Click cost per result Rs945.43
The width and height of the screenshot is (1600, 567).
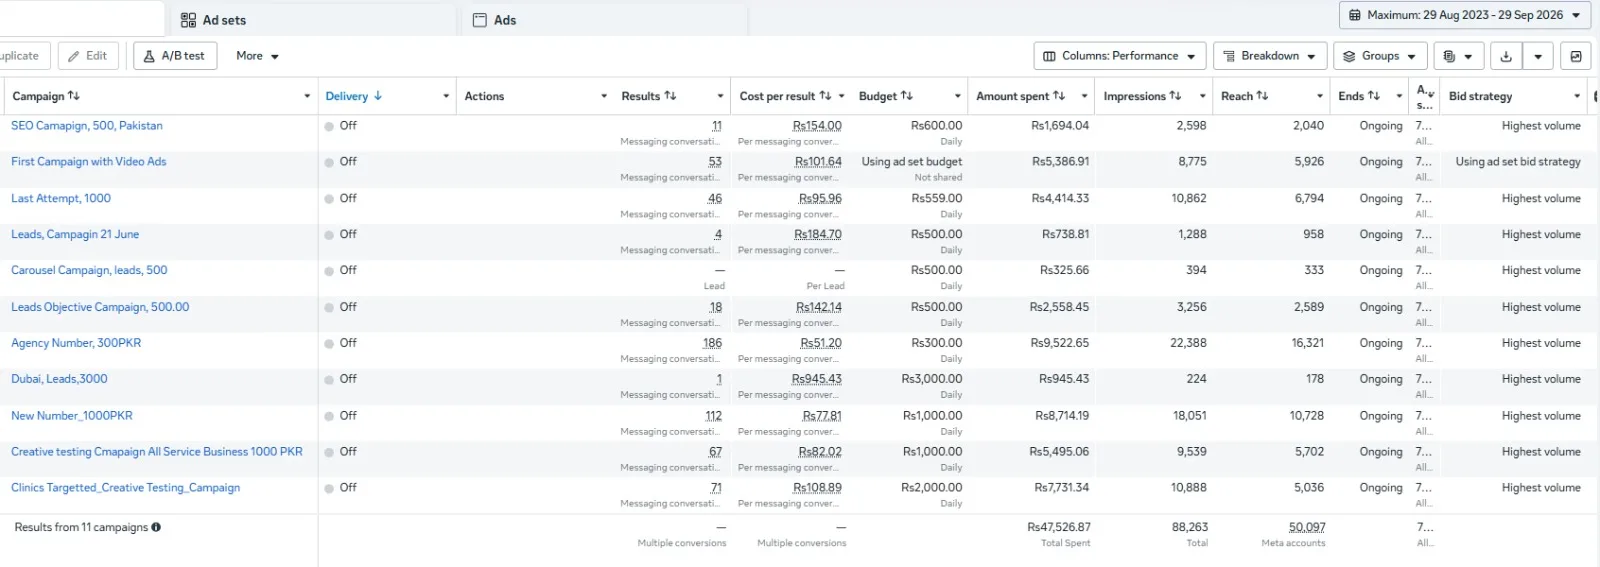817,379
